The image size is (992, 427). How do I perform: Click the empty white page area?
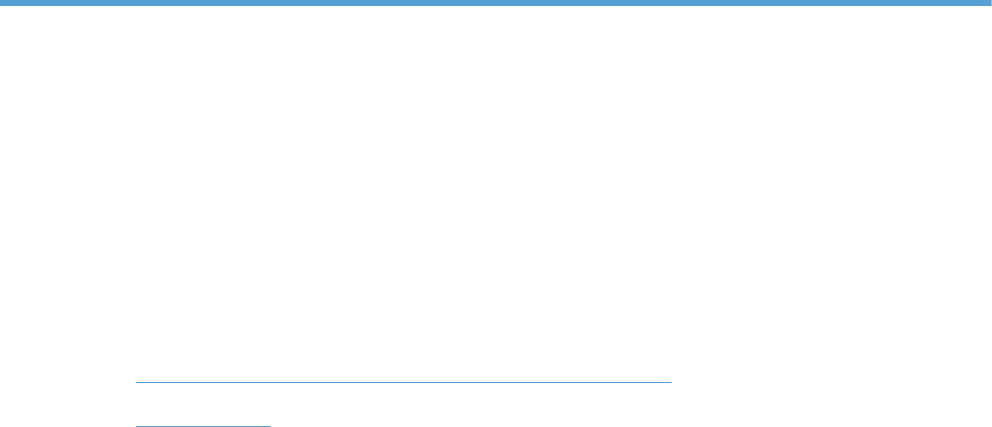[x=496, y=190]
